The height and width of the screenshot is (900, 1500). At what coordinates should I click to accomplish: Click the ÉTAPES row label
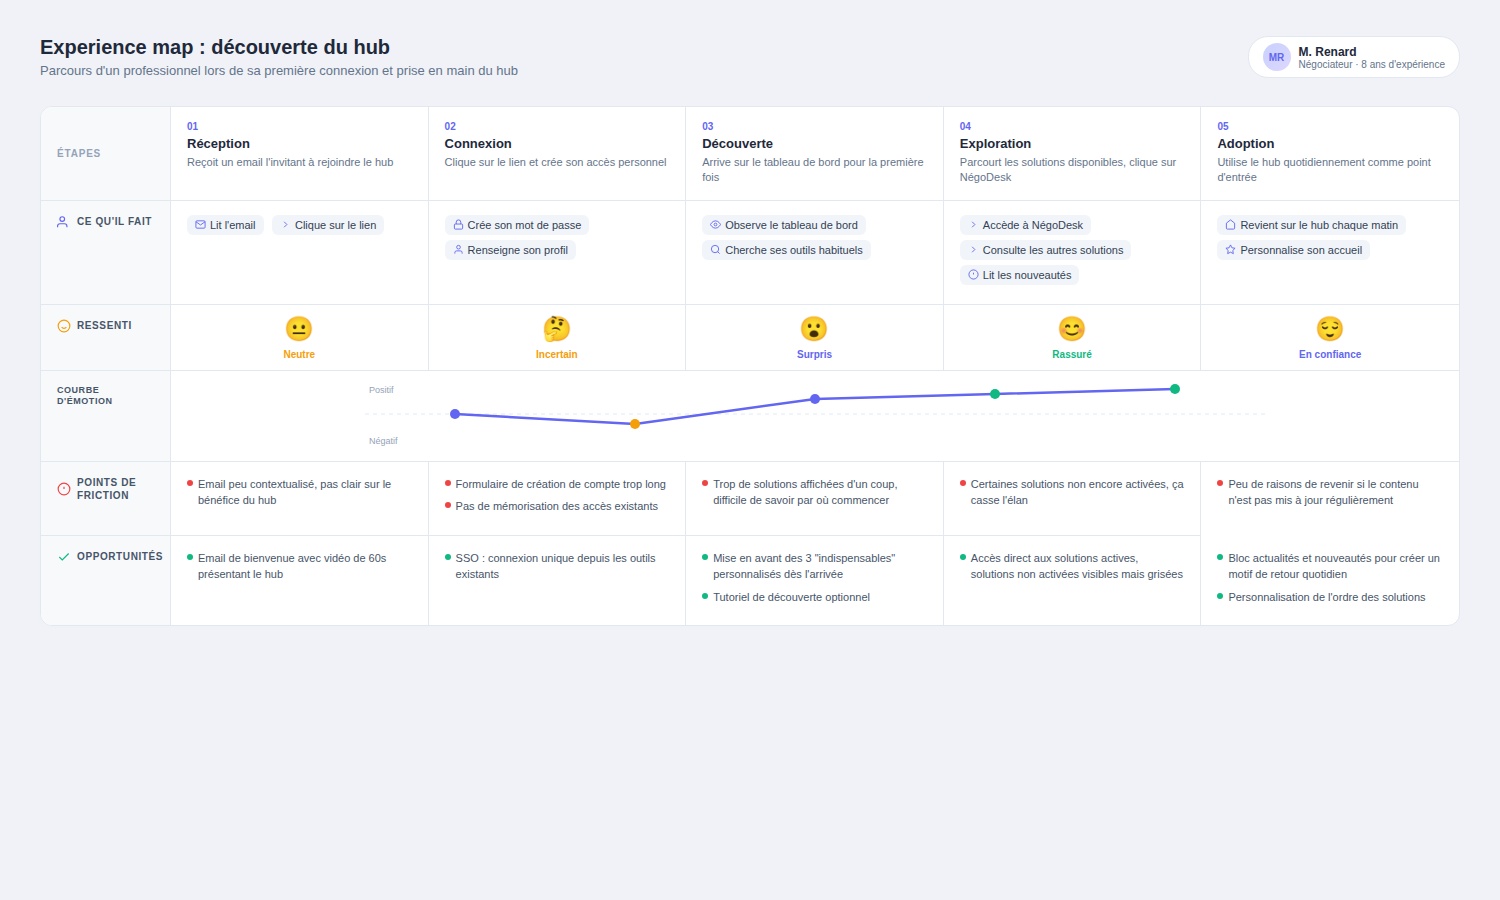click(x=79, y=153)
